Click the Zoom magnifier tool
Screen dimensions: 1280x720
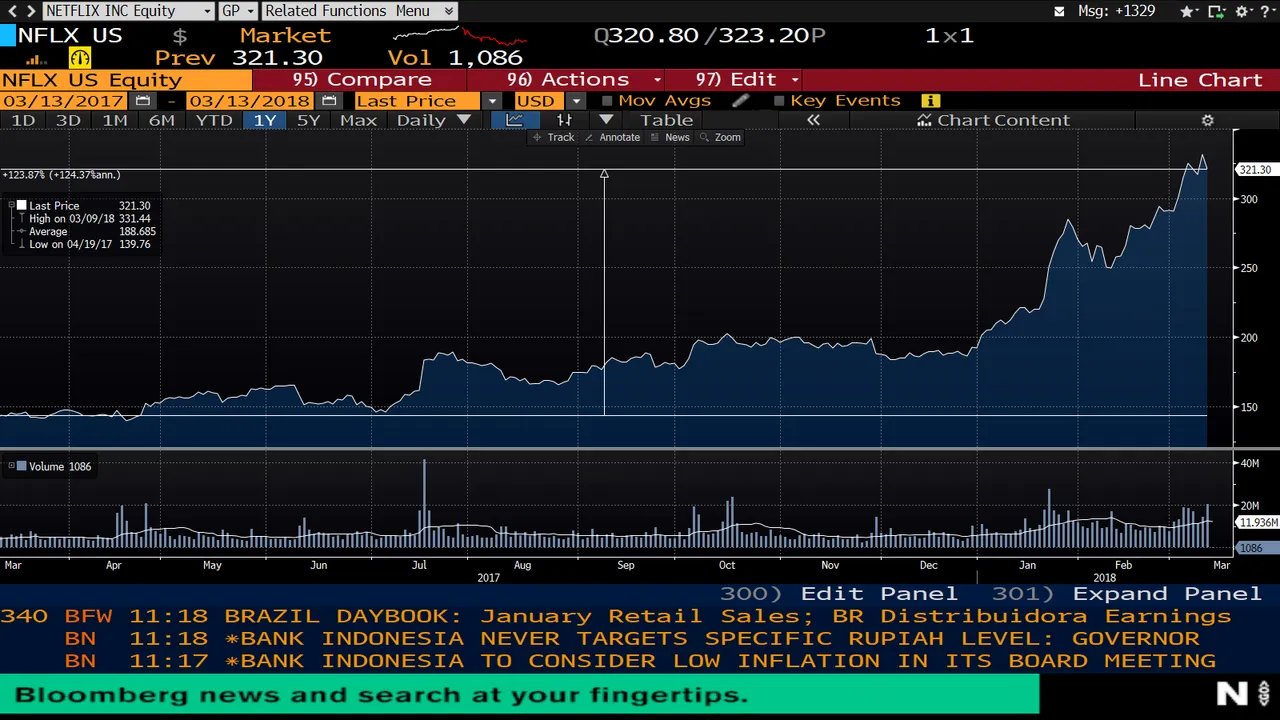click(x=720, y=137)
